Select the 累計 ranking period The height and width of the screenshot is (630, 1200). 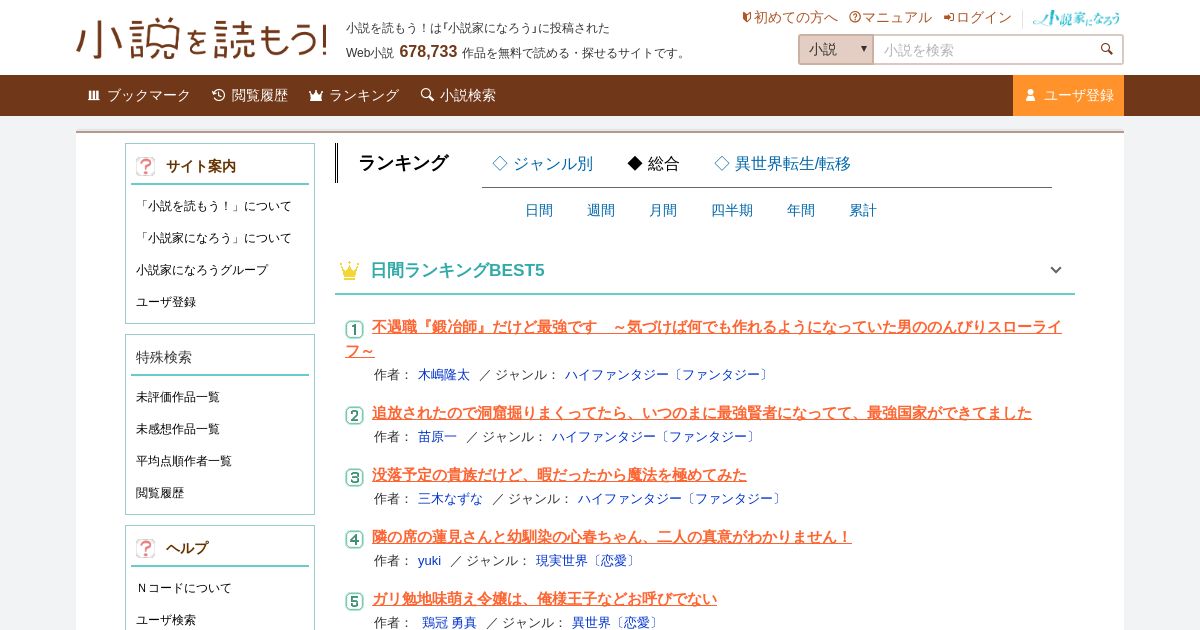pyautogui.click(x=863, y=210)
